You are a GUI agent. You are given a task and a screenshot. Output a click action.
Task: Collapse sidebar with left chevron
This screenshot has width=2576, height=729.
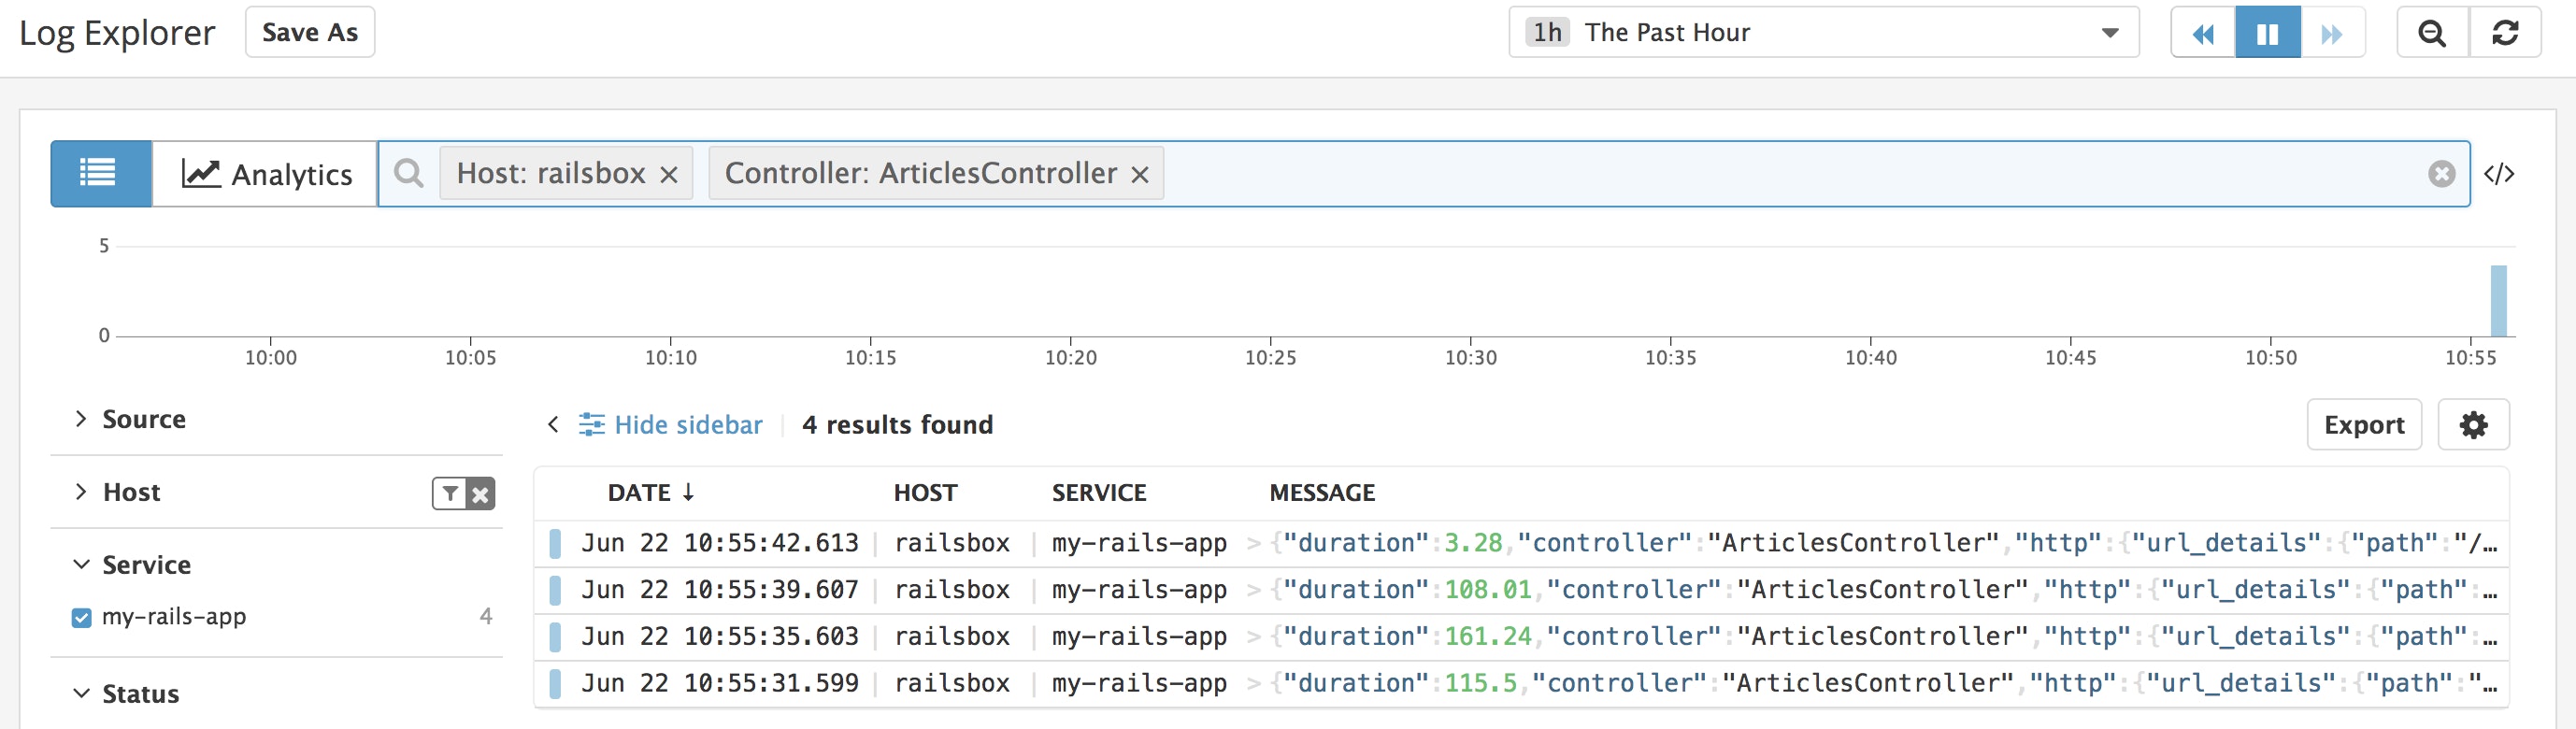(553, 425)
